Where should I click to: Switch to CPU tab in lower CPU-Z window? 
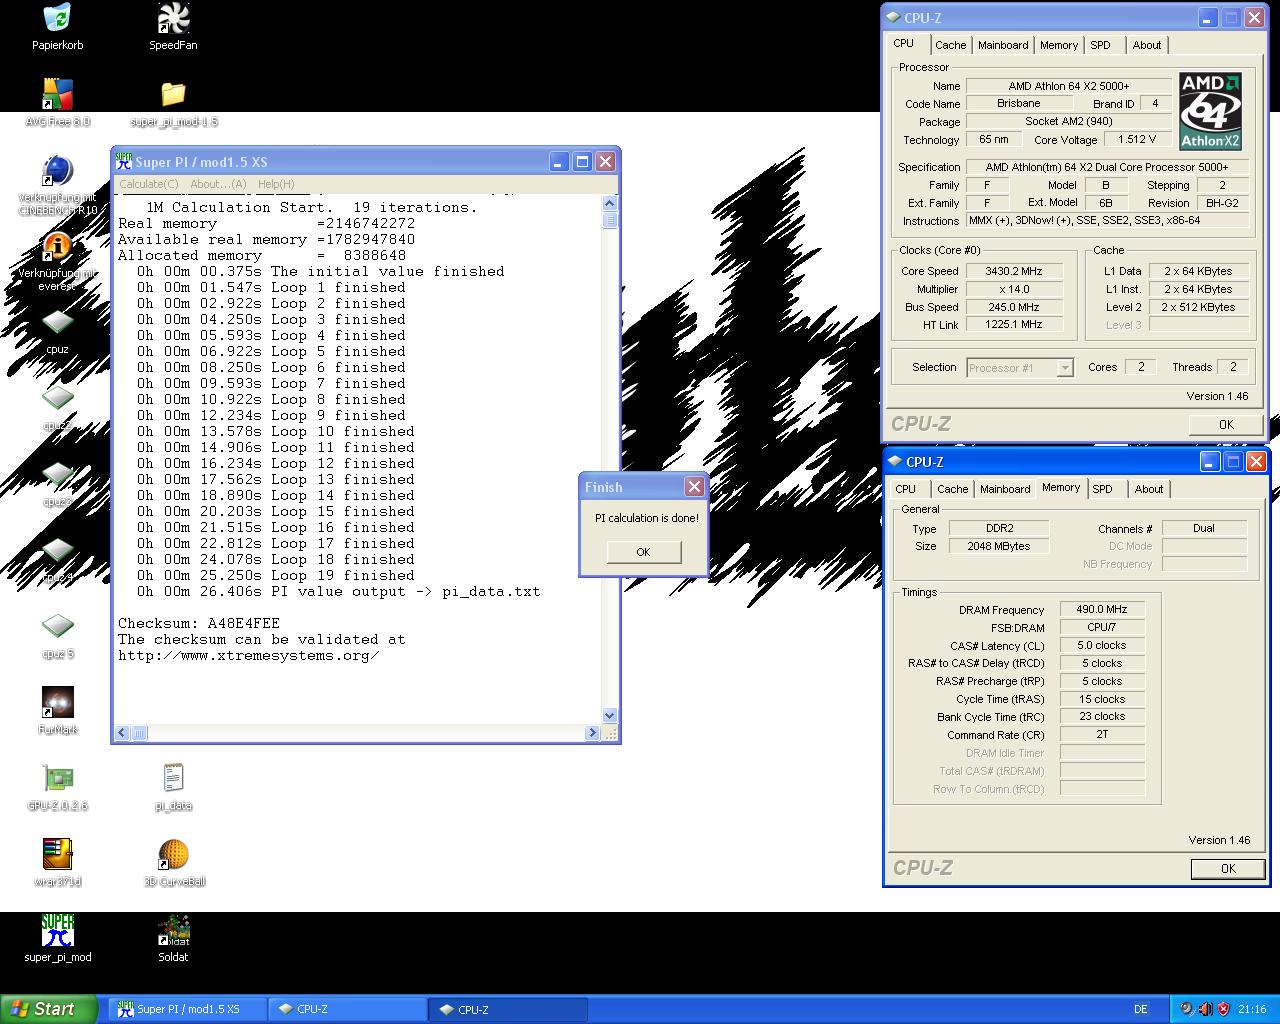(x=905, y=489)
